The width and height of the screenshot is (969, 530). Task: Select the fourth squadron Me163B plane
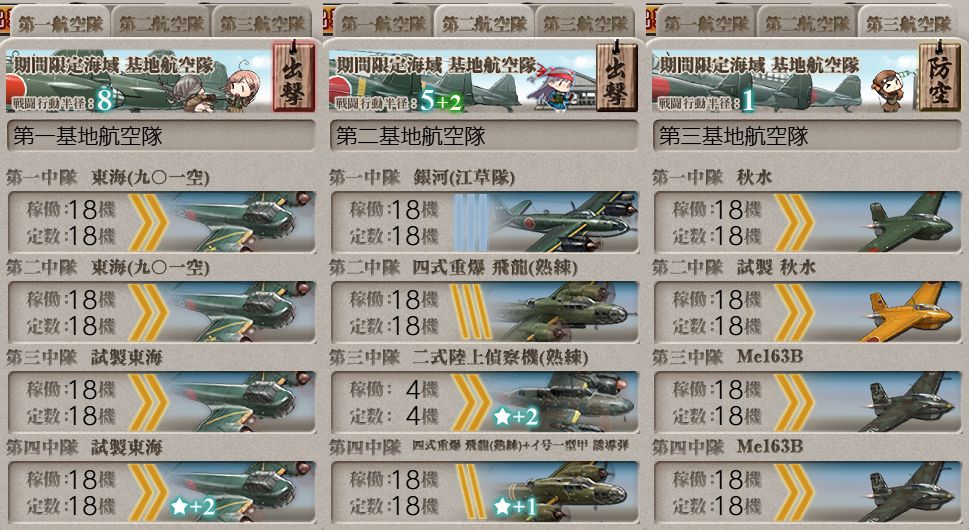coord(911,492)
